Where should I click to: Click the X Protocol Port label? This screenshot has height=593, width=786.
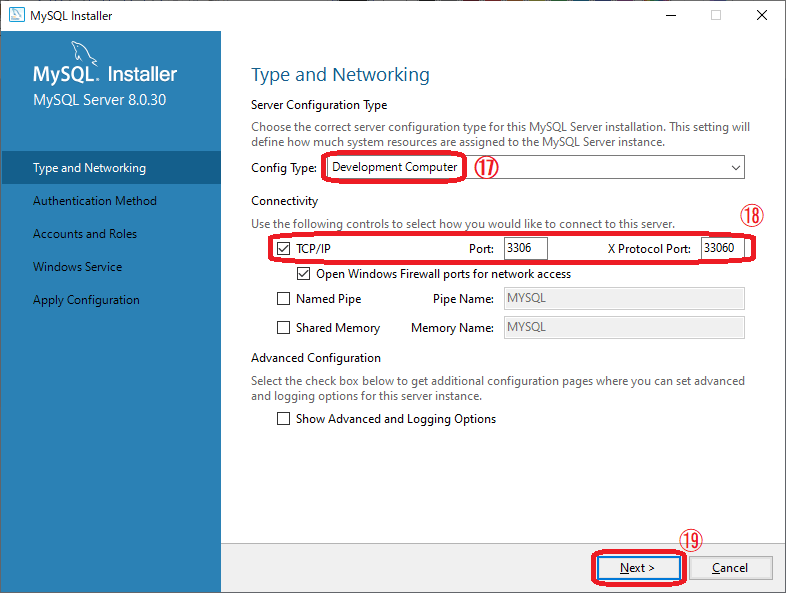649,249
